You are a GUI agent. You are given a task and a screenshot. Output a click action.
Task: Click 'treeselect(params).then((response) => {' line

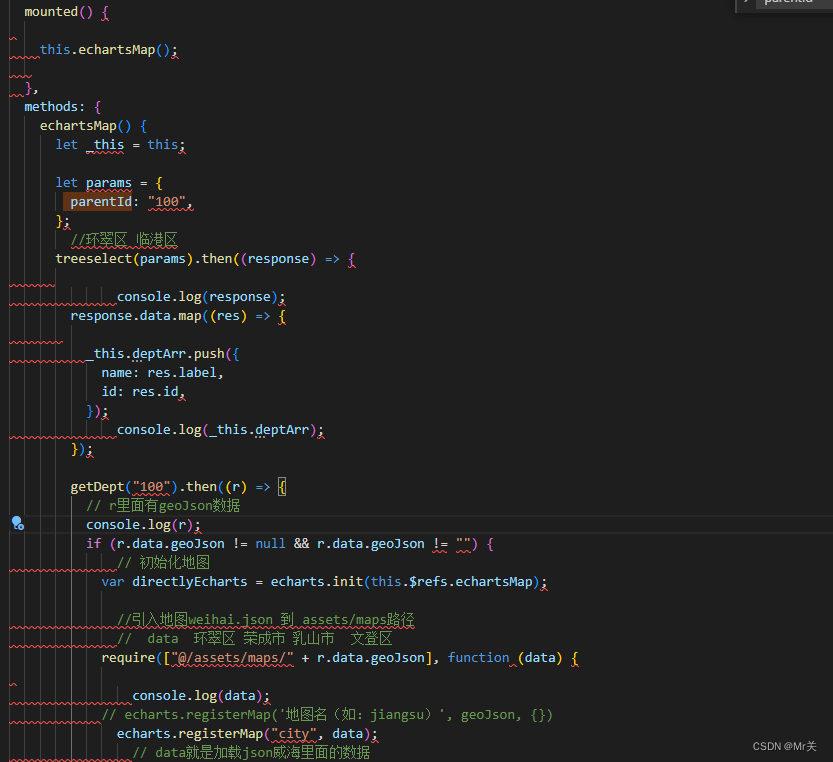click(206, 259)
